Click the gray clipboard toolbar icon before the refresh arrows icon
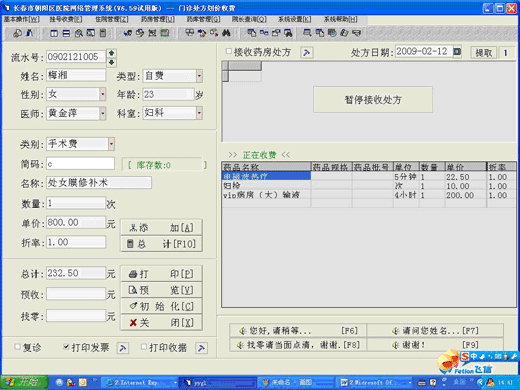The image size is (520, 390). tap(103, 33)
